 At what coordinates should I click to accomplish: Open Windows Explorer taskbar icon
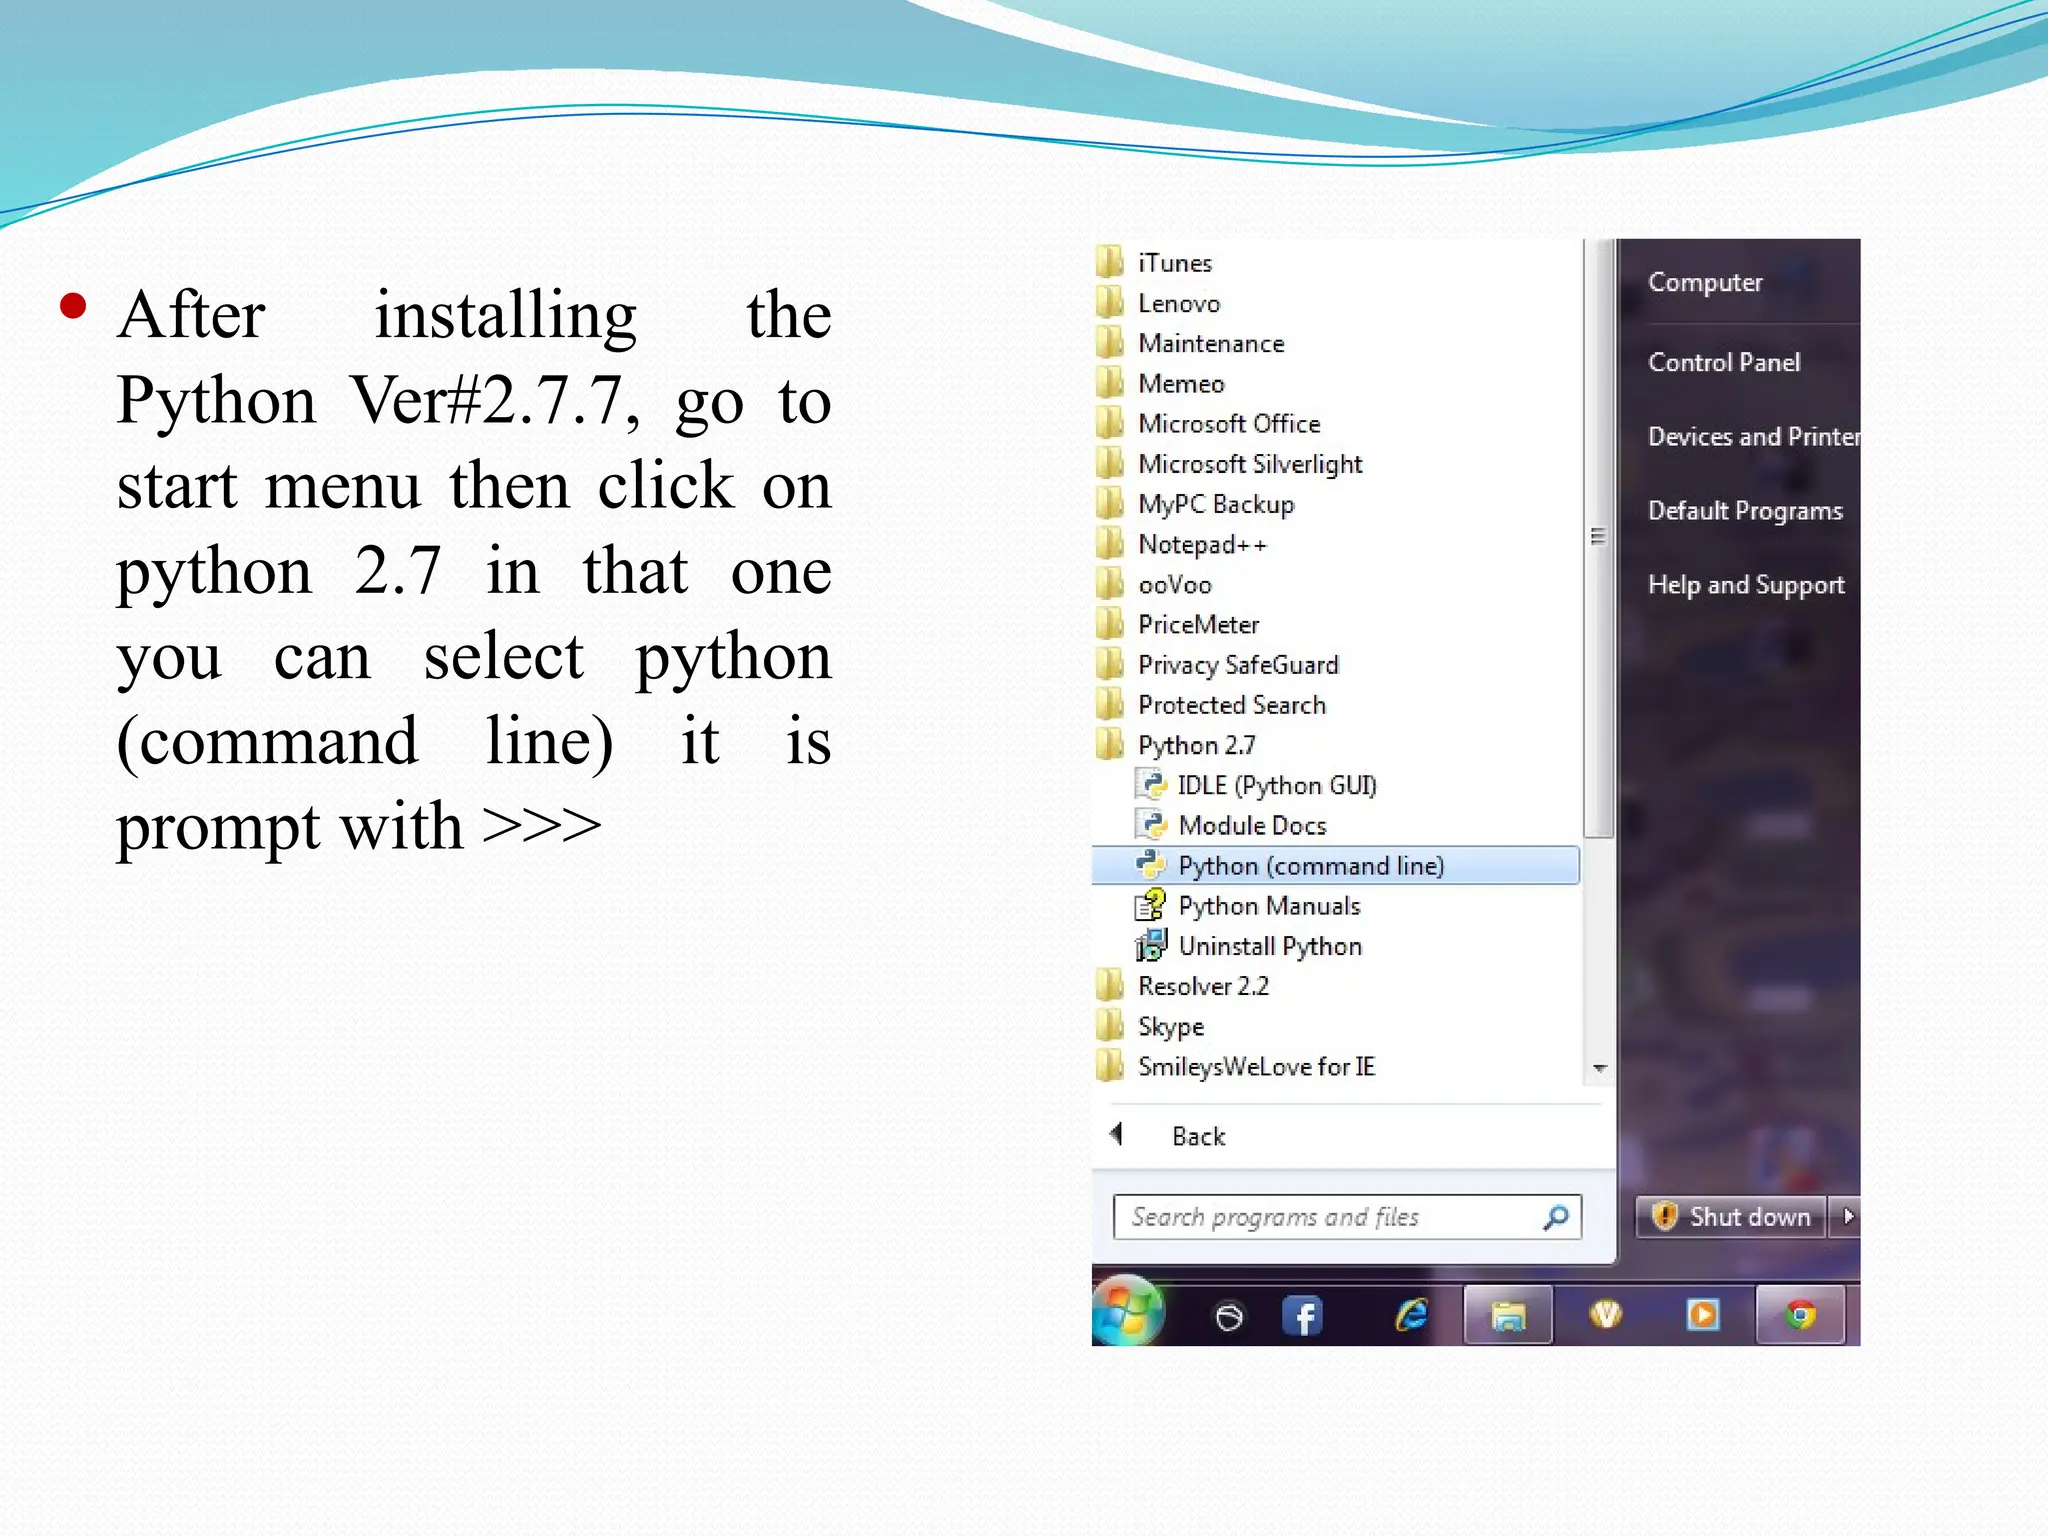pos(1507,1315)
